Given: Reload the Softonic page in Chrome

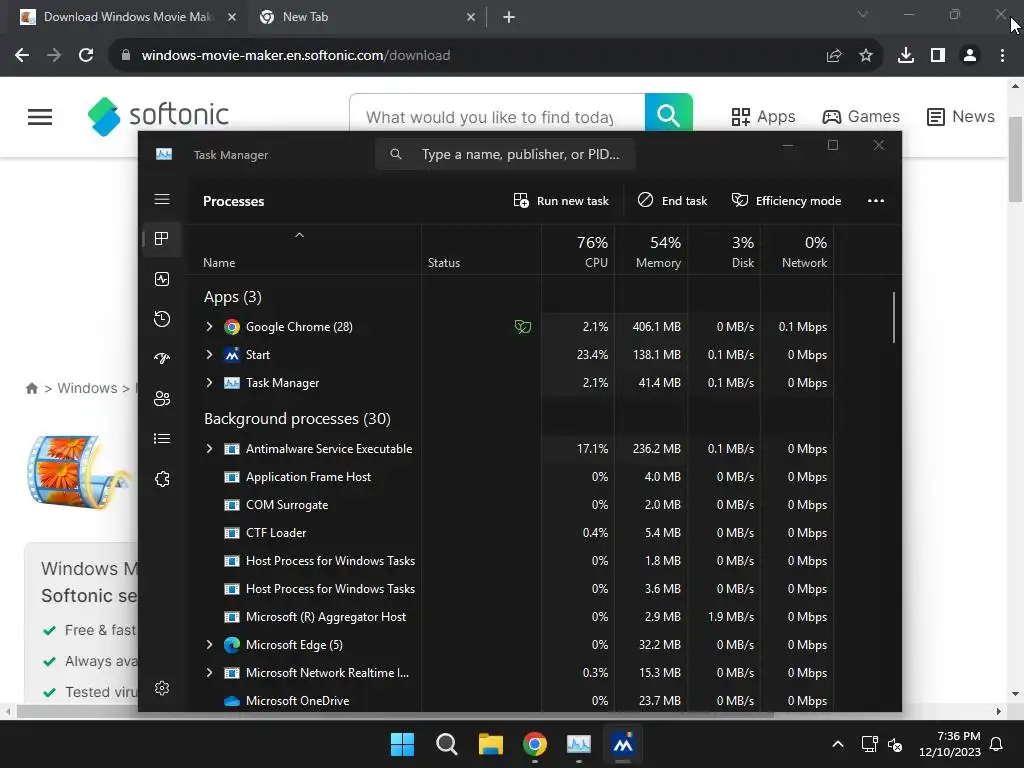Looking at the screenshot, I should point(86,56).
